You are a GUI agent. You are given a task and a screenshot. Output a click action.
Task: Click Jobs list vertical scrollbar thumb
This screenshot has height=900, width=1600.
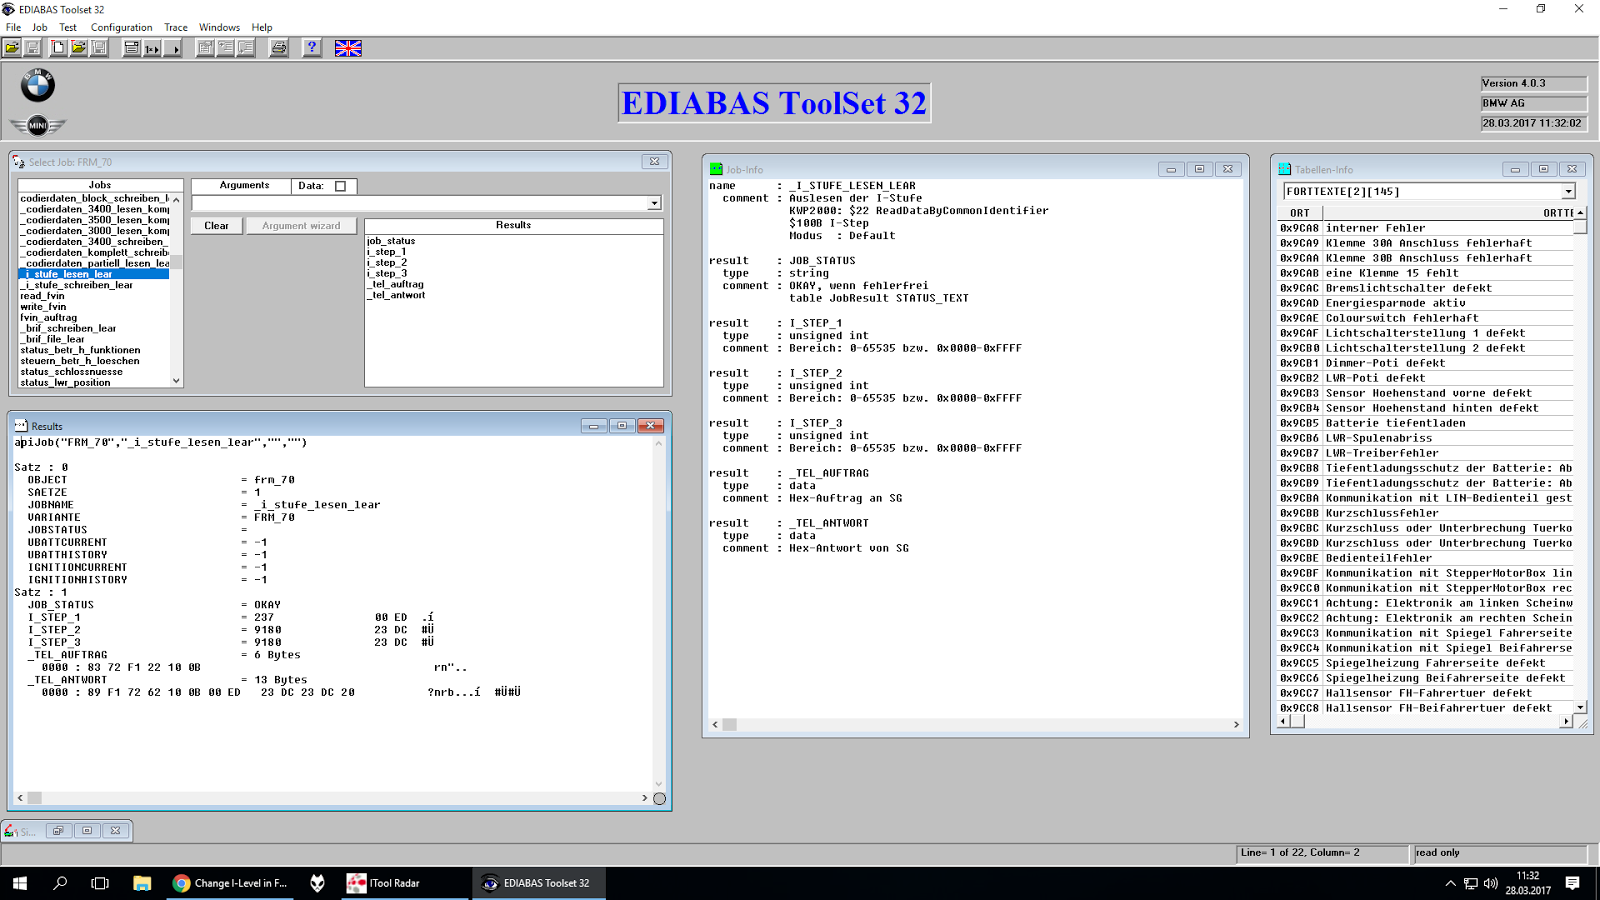(177, 262)
